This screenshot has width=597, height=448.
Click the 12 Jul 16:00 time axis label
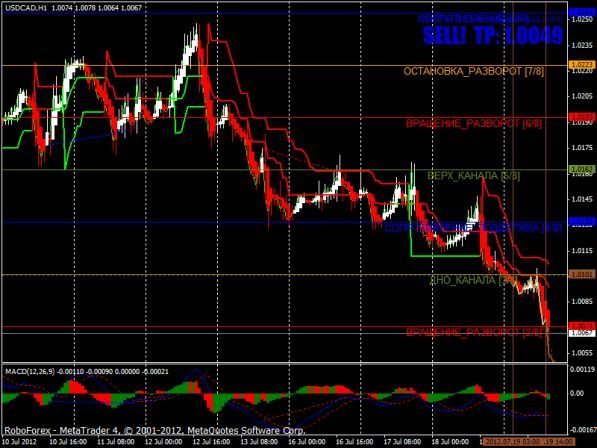[211, 442]
